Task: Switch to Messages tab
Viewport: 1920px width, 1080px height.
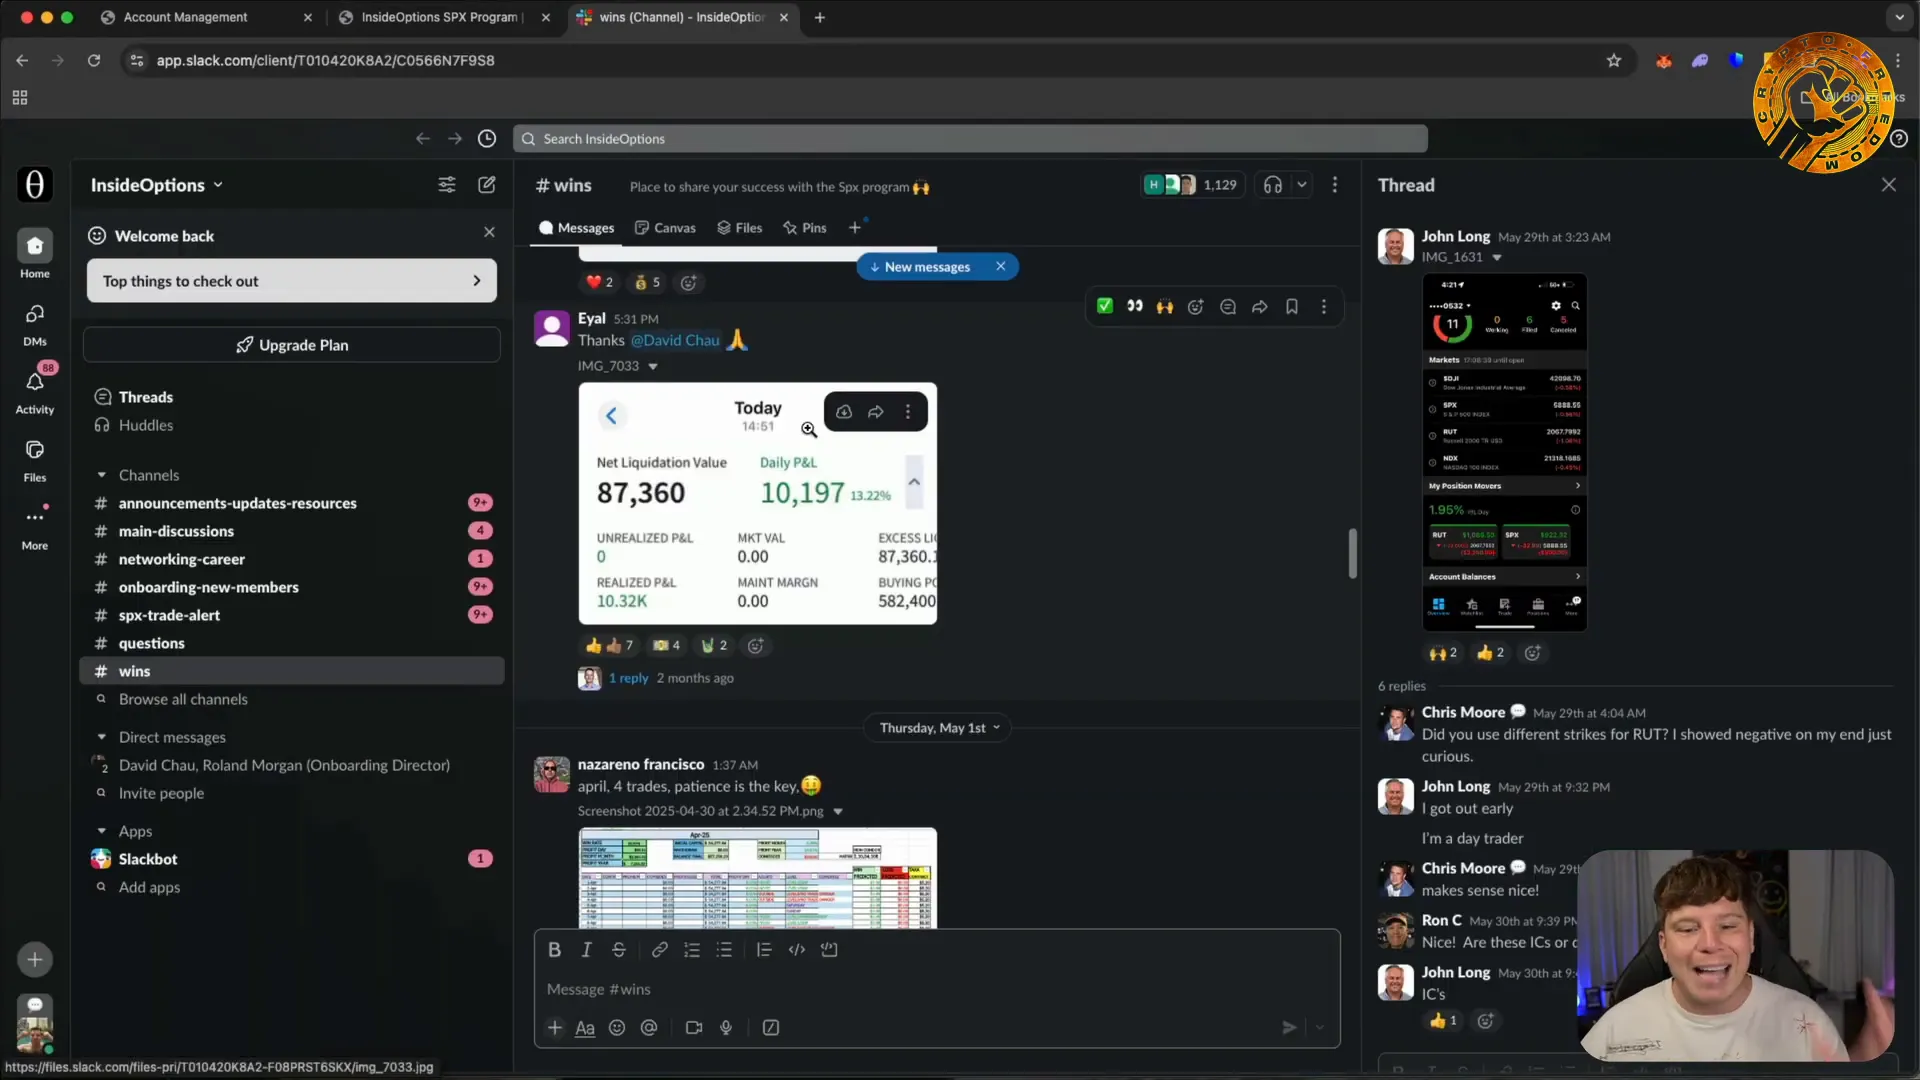Action: (x=577, y=228)
